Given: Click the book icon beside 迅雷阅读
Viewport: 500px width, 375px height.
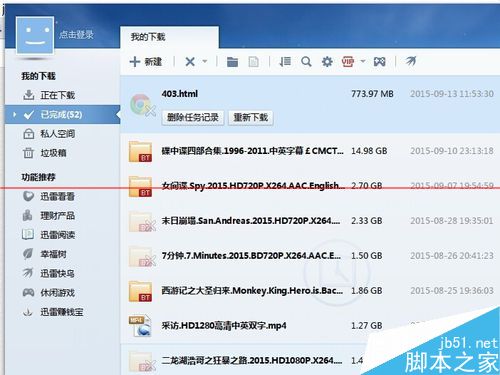Looking at the screenshot, I should pos(28,235).
